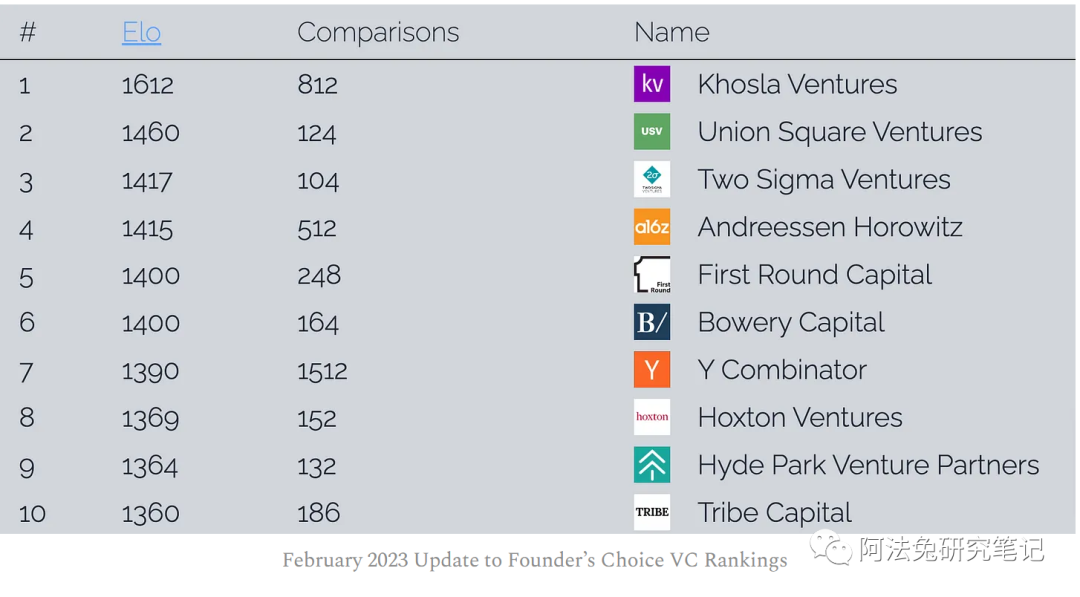Click the orange Y Combinator logo
This screenshot has height=597, width=1080.
tap(652, 370)
